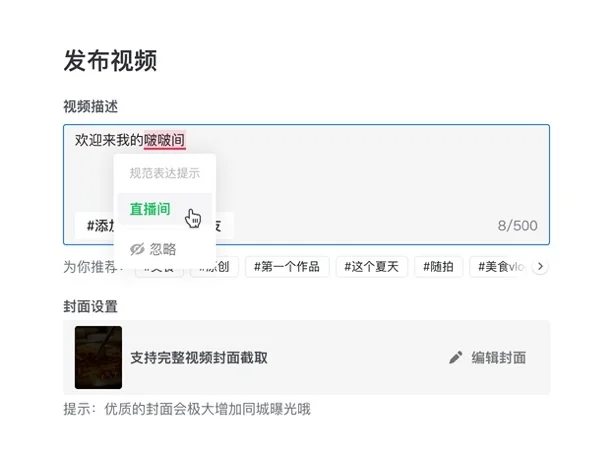Expand more recommended tags with right chevron
This screenshot has width=616, height=458.
click(540, 267)
